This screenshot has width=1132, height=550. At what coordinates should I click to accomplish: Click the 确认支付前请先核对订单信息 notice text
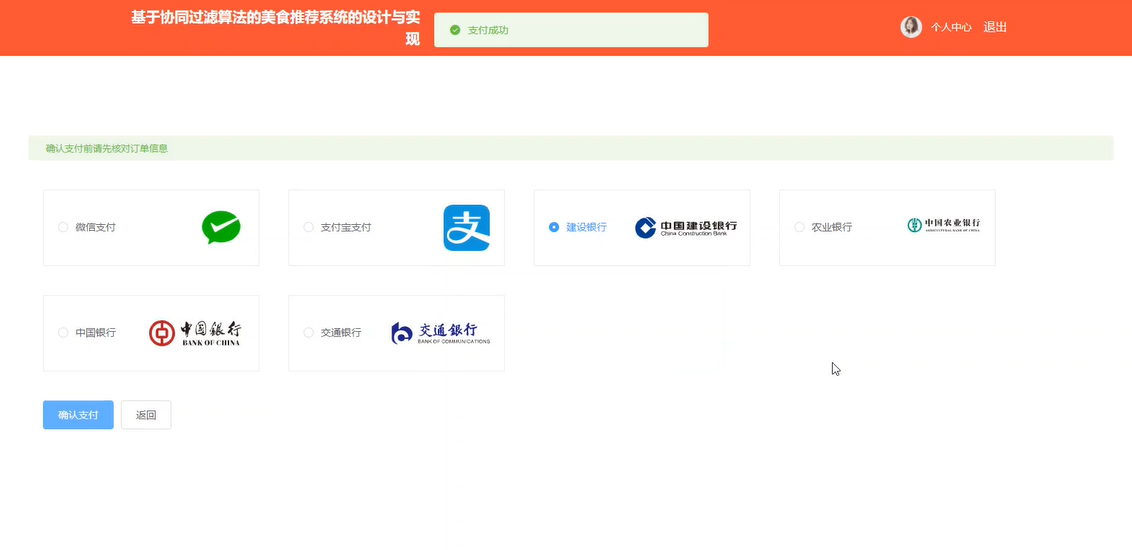point(107,149)
